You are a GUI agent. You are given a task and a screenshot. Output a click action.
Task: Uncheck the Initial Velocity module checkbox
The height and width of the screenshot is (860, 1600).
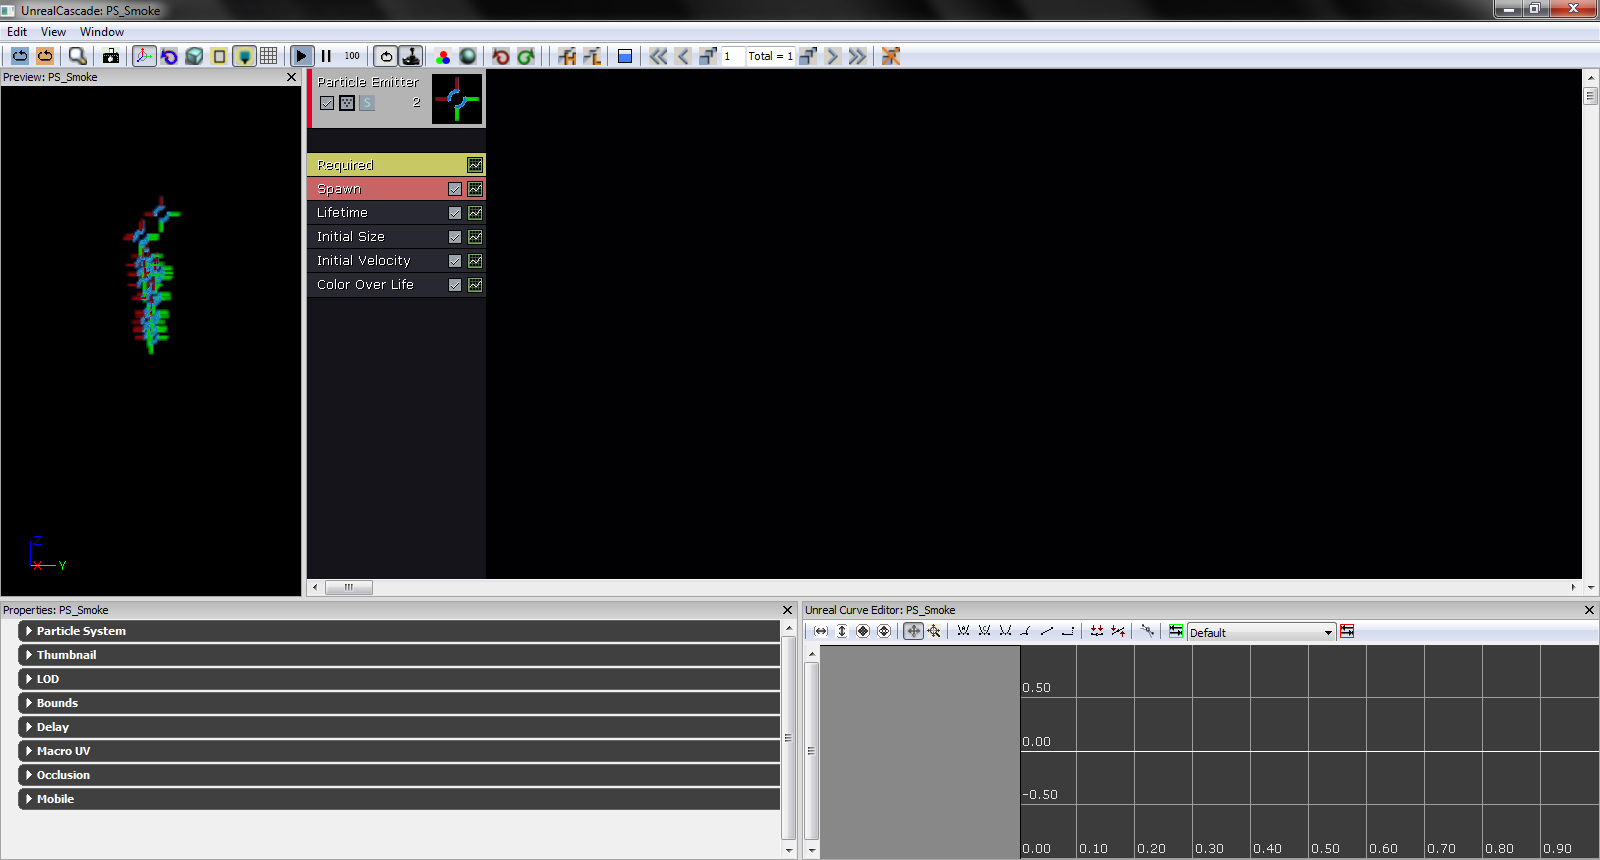click(455, 261)
